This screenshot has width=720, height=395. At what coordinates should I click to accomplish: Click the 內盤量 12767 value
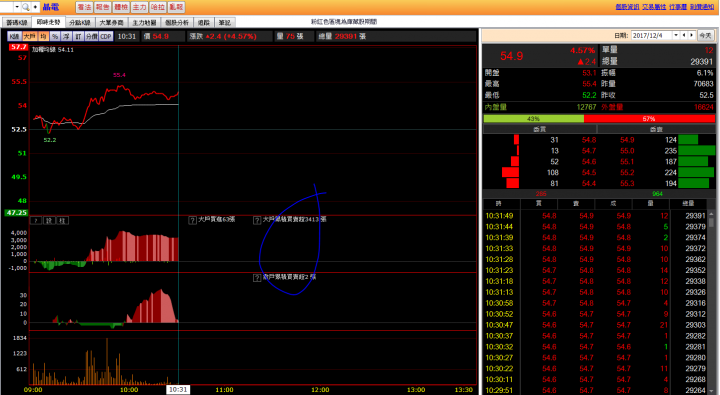(586, 107)
